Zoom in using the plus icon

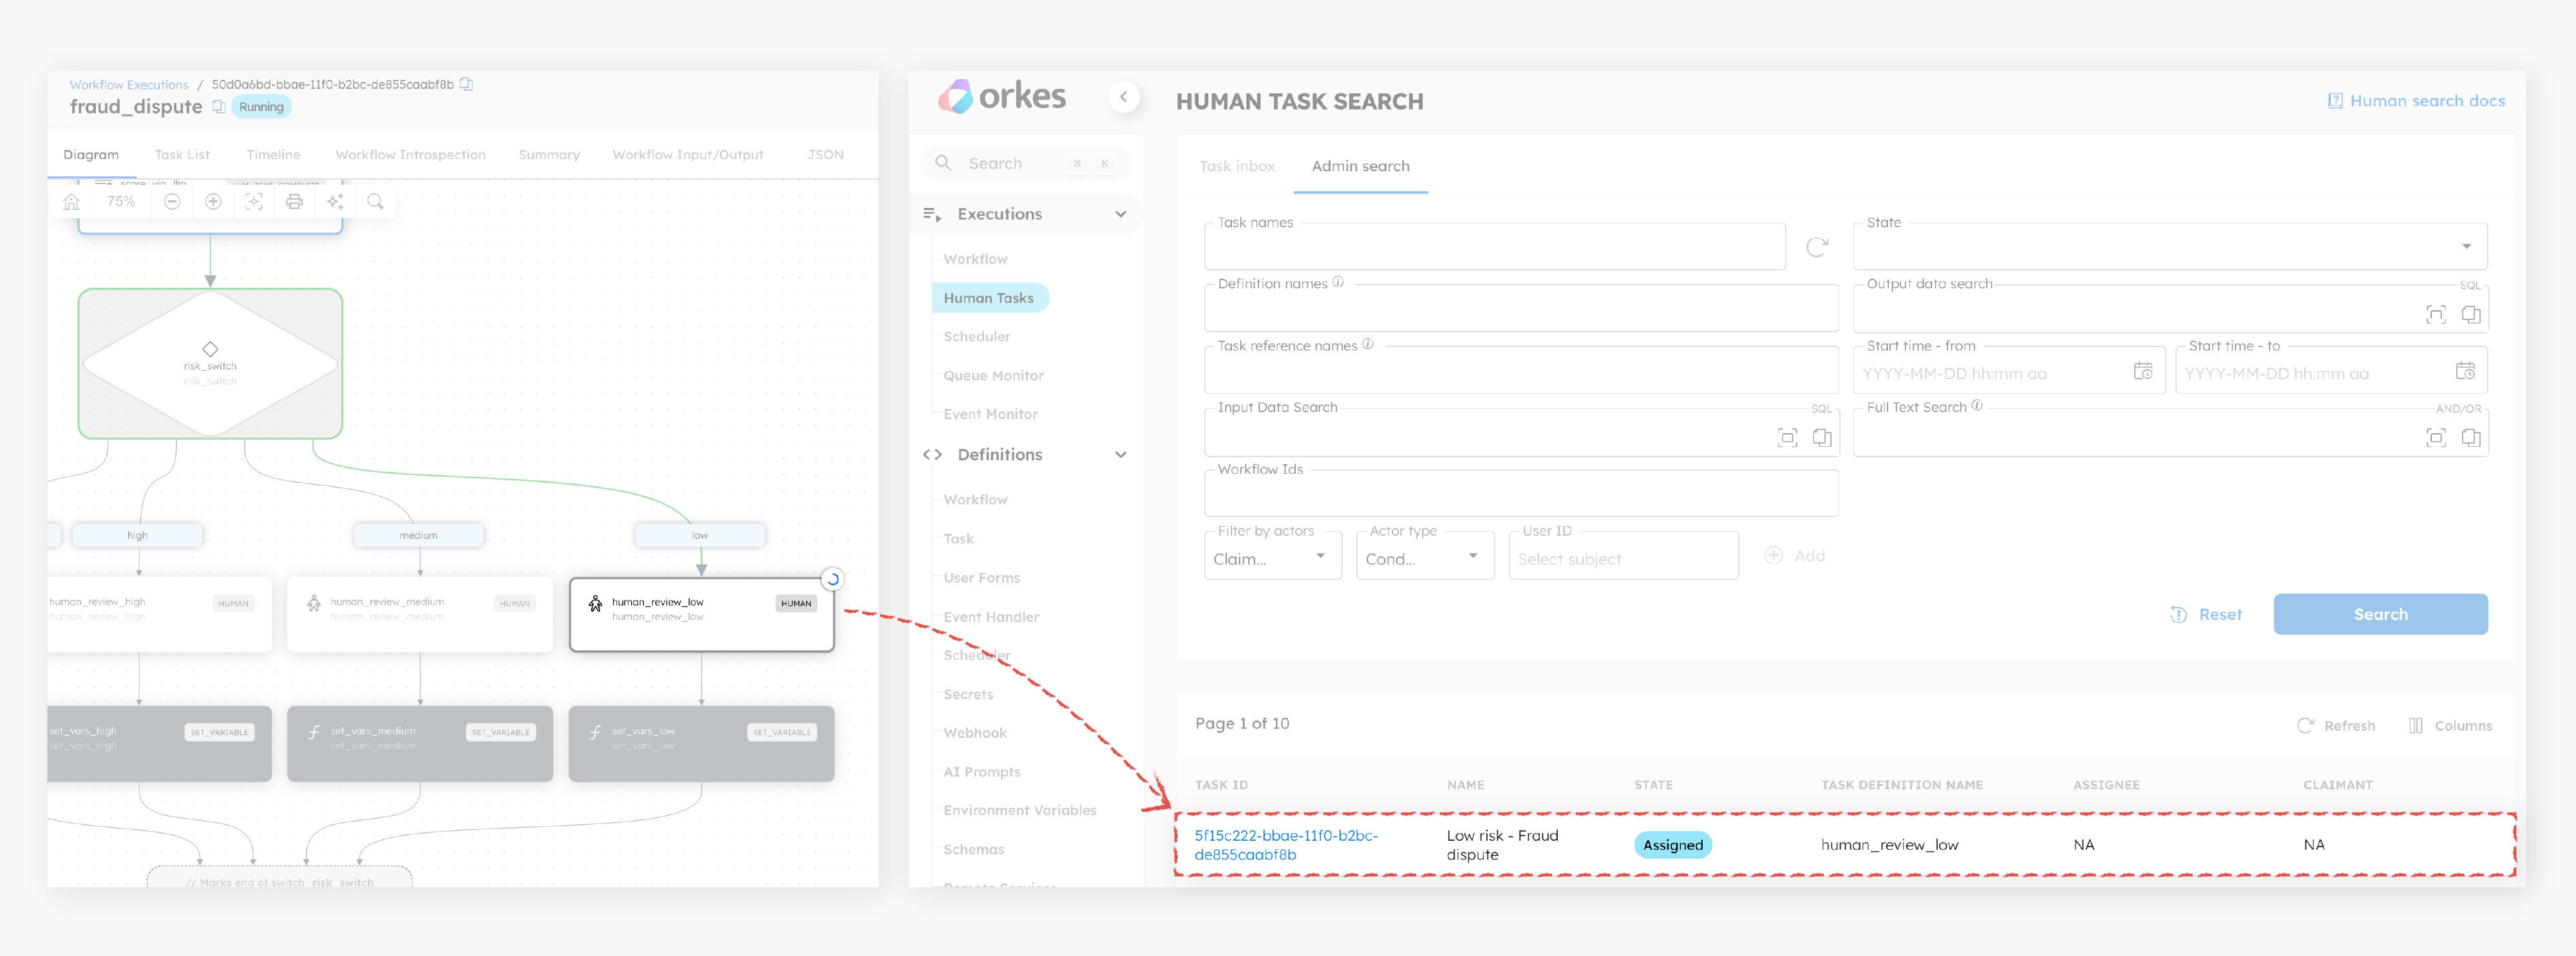coord(213,201)
